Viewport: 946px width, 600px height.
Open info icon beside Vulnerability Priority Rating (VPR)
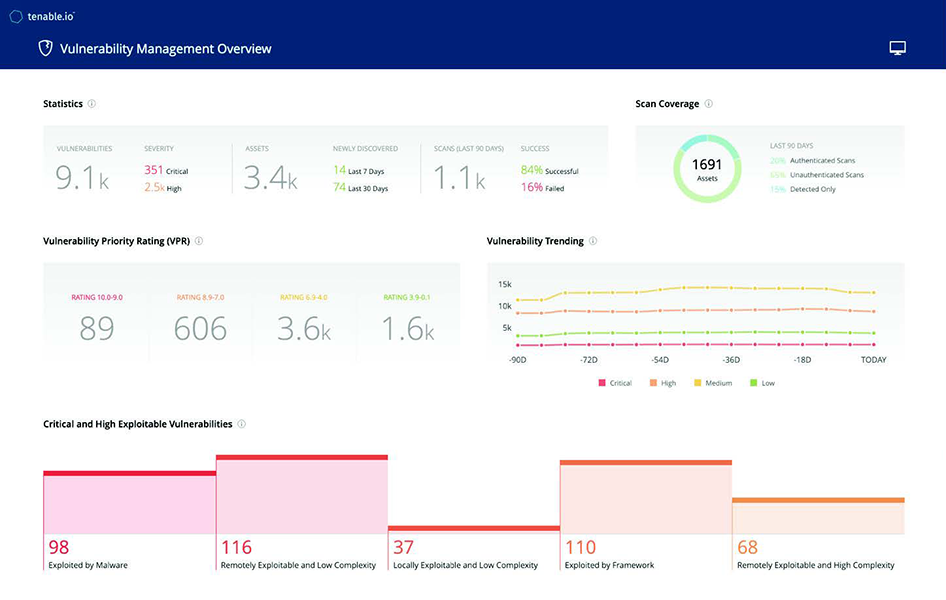coord(199,241)
